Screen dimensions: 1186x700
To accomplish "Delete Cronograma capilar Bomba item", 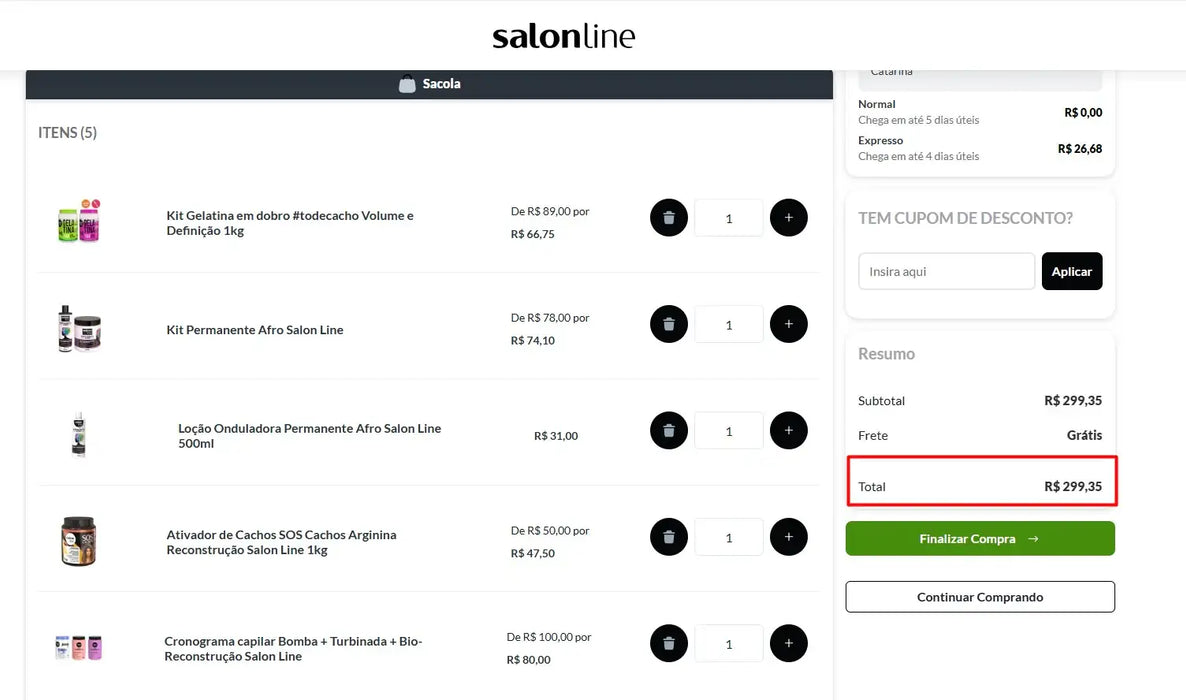I will 668,644.
